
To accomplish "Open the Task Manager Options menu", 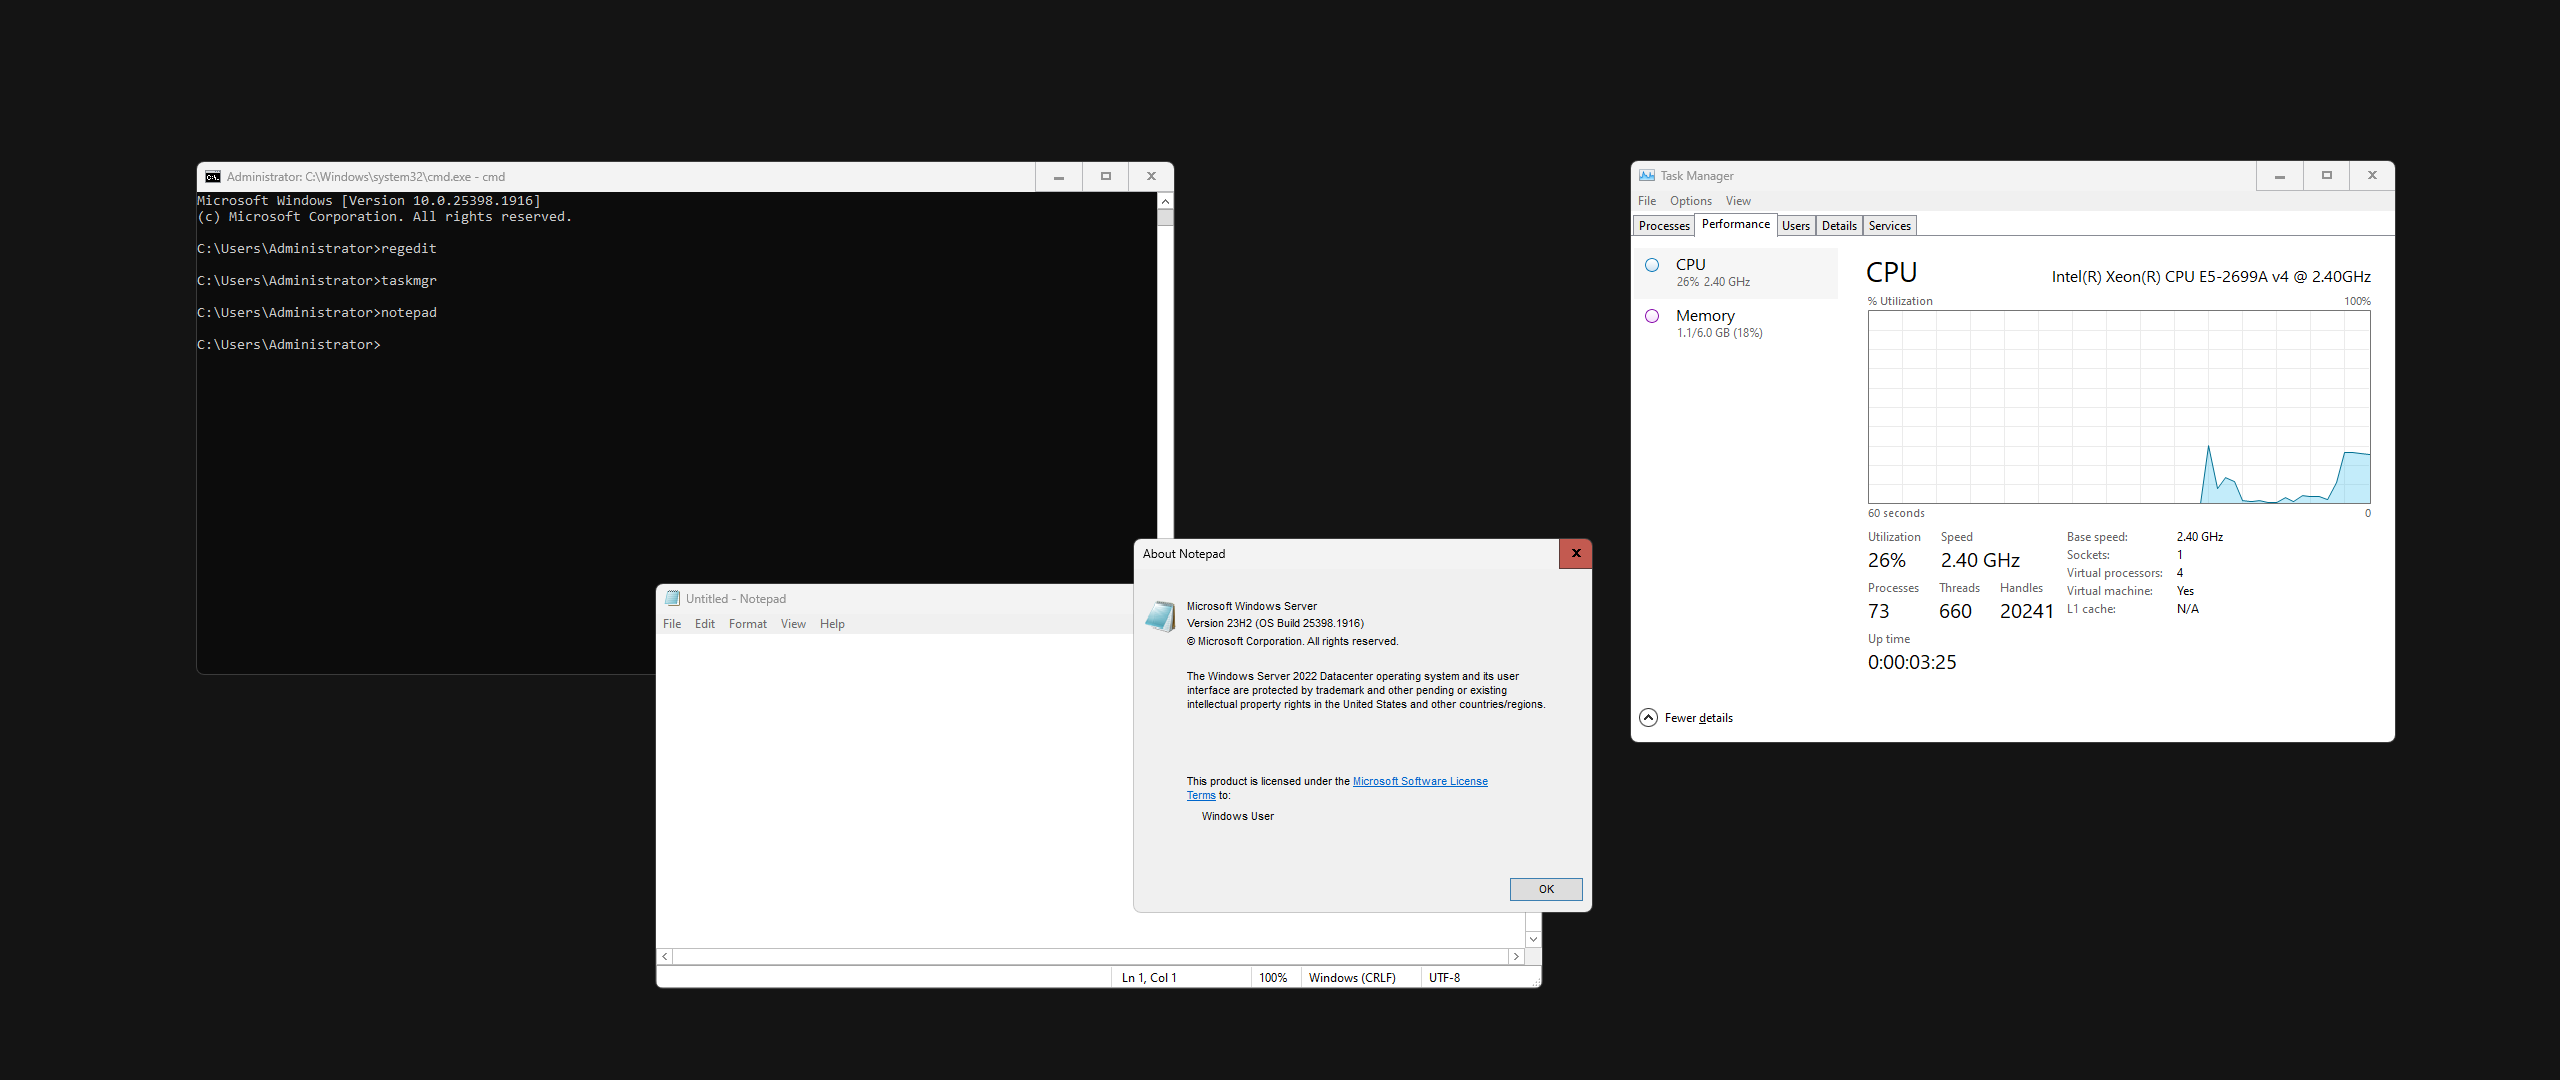I will tap(1690, 201).
